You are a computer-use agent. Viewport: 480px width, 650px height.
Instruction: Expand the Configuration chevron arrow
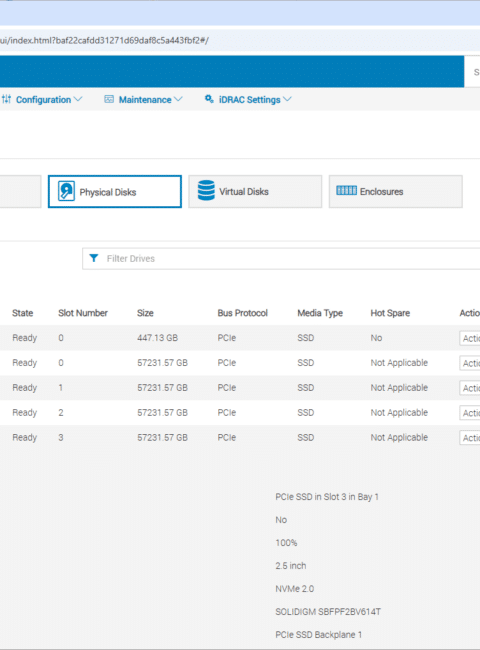click(x=78, y=99)
